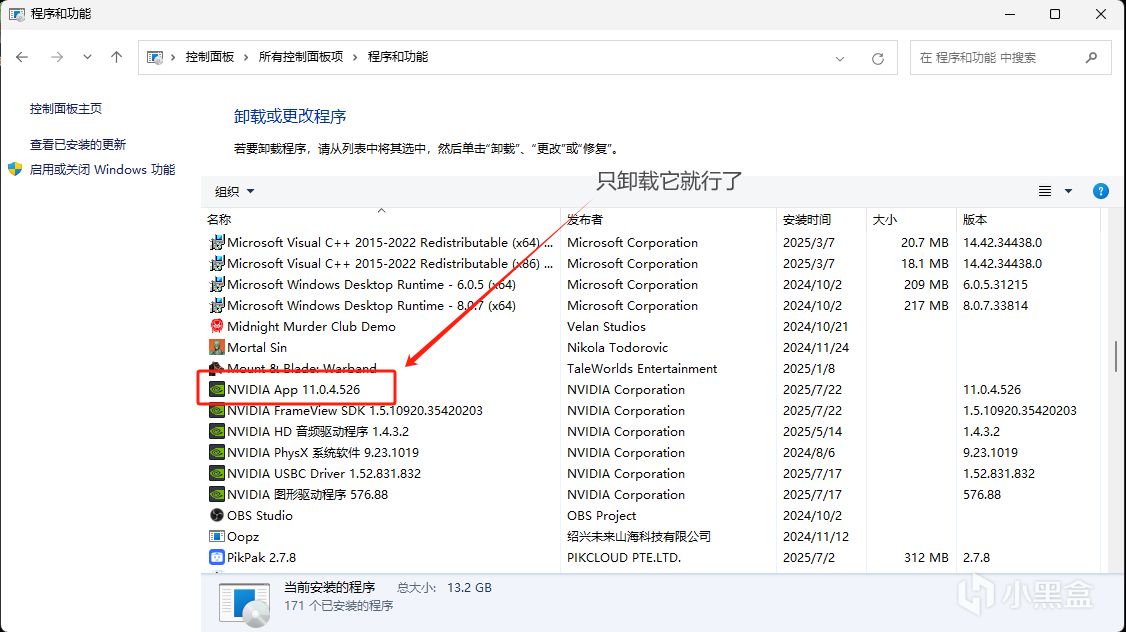
Task: Open the address bar history dropdown
Action: click(839, 58)
